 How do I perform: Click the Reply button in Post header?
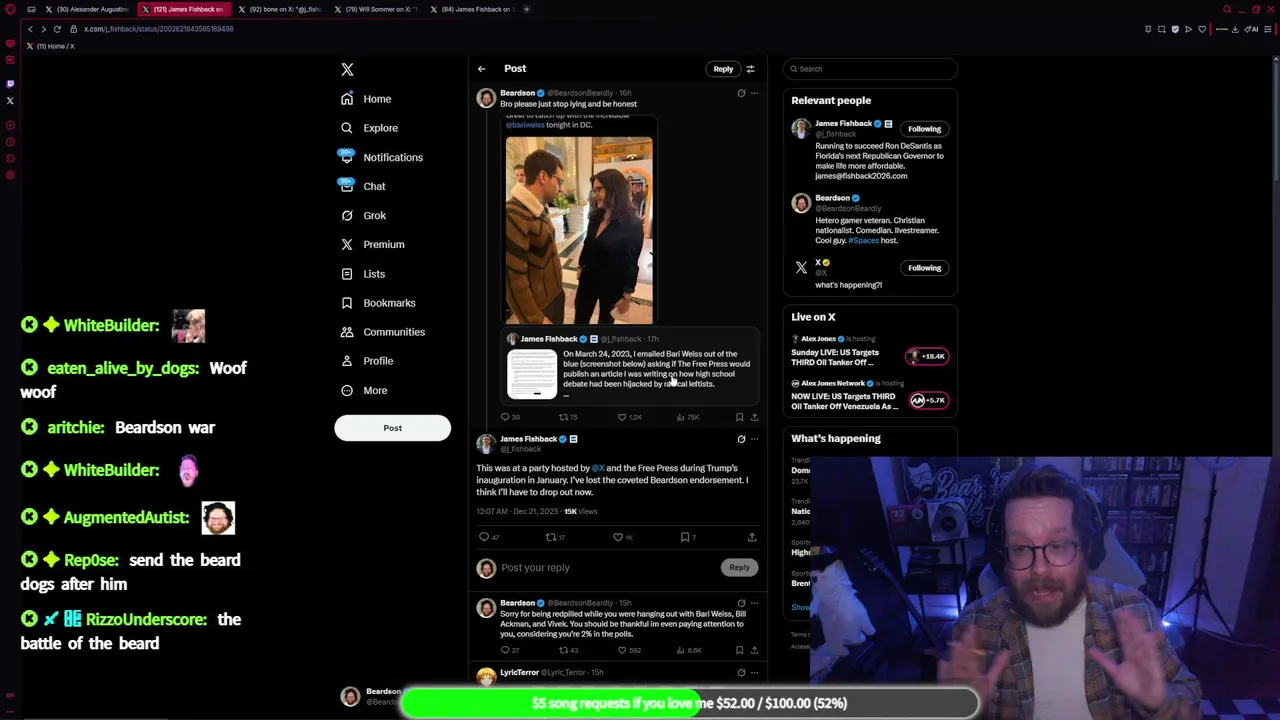tap(723, 69)
